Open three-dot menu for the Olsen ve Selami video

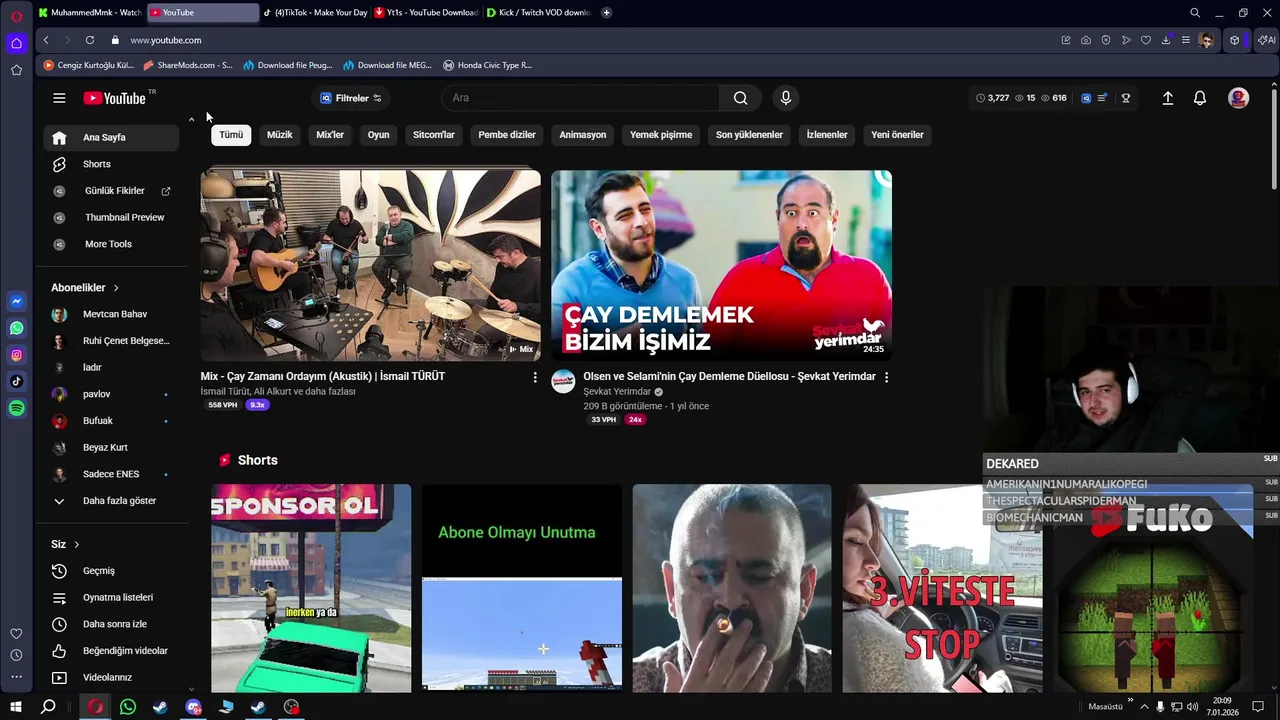886,377
